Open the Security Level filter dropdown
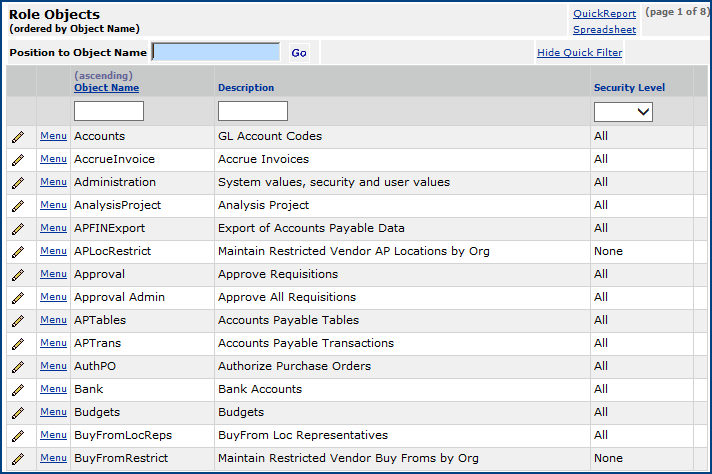712x474 pixels. pyautogui.click(x=623, y=112)
